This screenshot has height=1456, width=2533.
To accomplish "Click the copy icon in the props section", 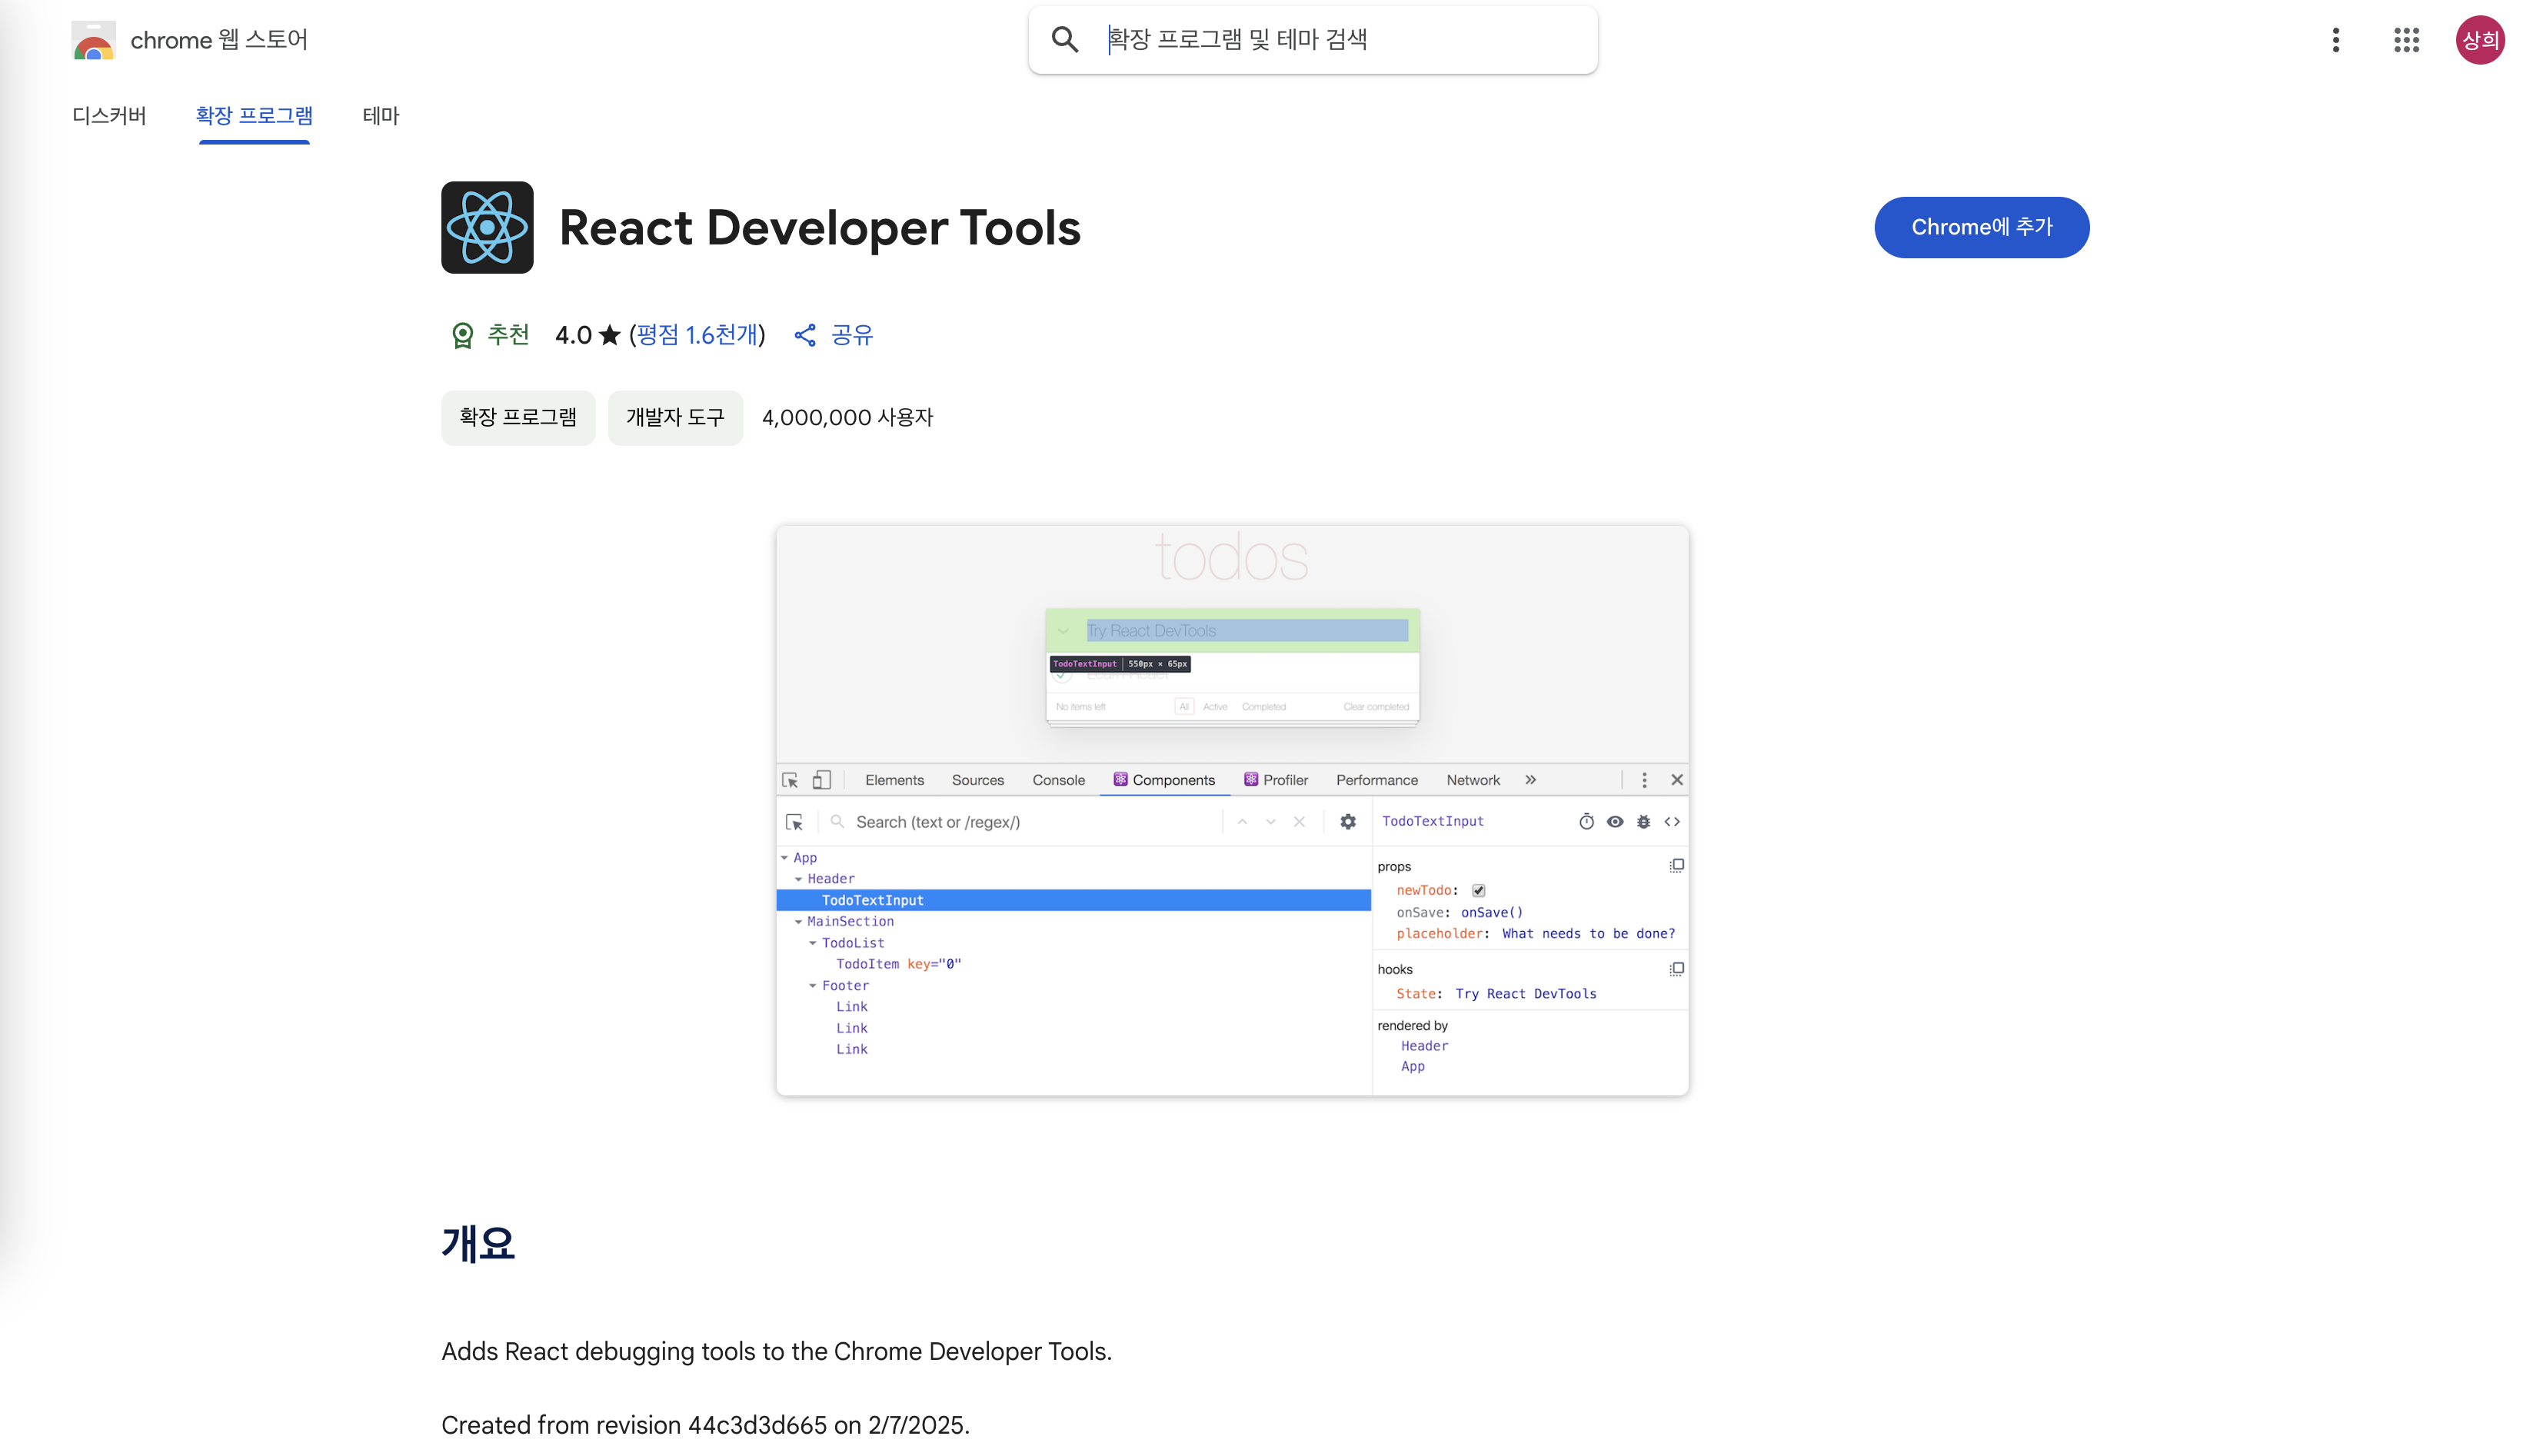I will tap(1677, 865).
